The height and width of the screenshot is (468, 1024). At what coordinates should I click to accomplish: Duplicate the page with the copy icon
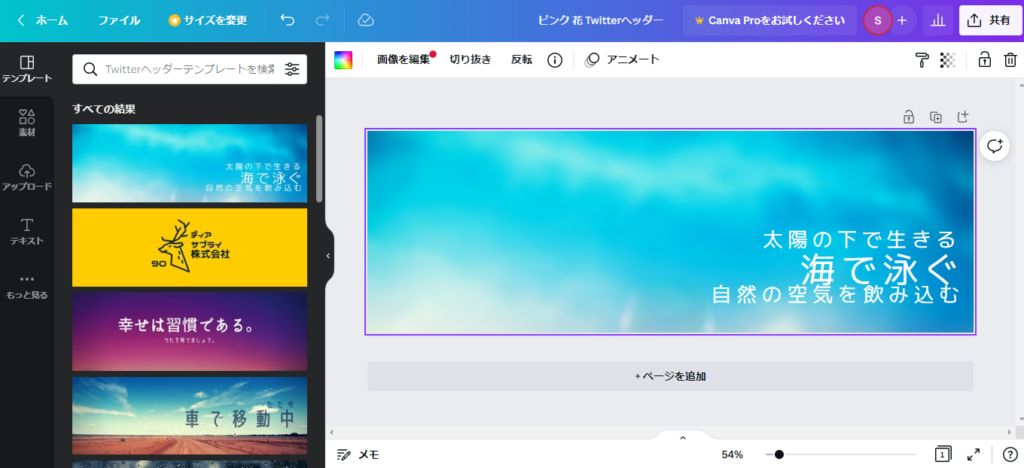tap(936, 117)
